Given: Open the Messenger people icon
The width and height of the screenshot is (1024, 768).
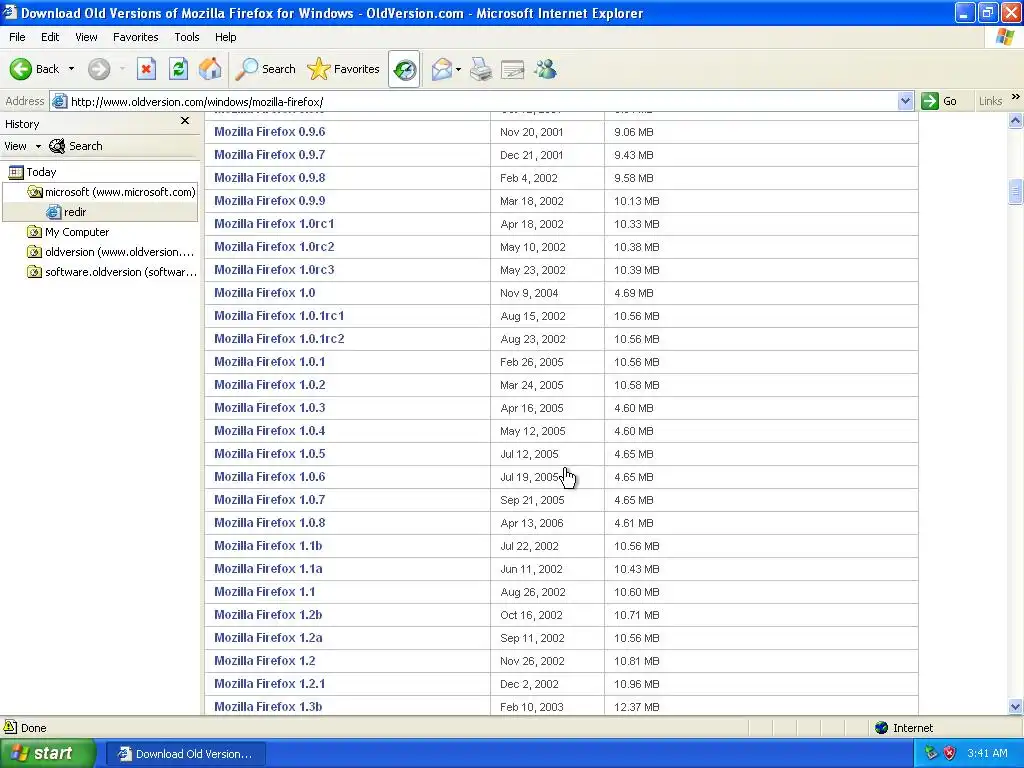Looking at the screenshot, I should [x=545, y=69].
